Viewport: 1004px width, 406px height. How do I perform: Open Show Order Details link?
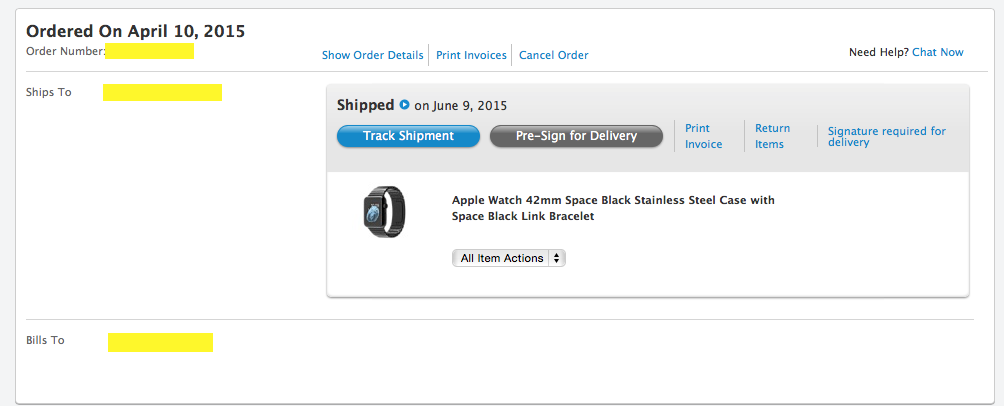[x=373, y=55]
